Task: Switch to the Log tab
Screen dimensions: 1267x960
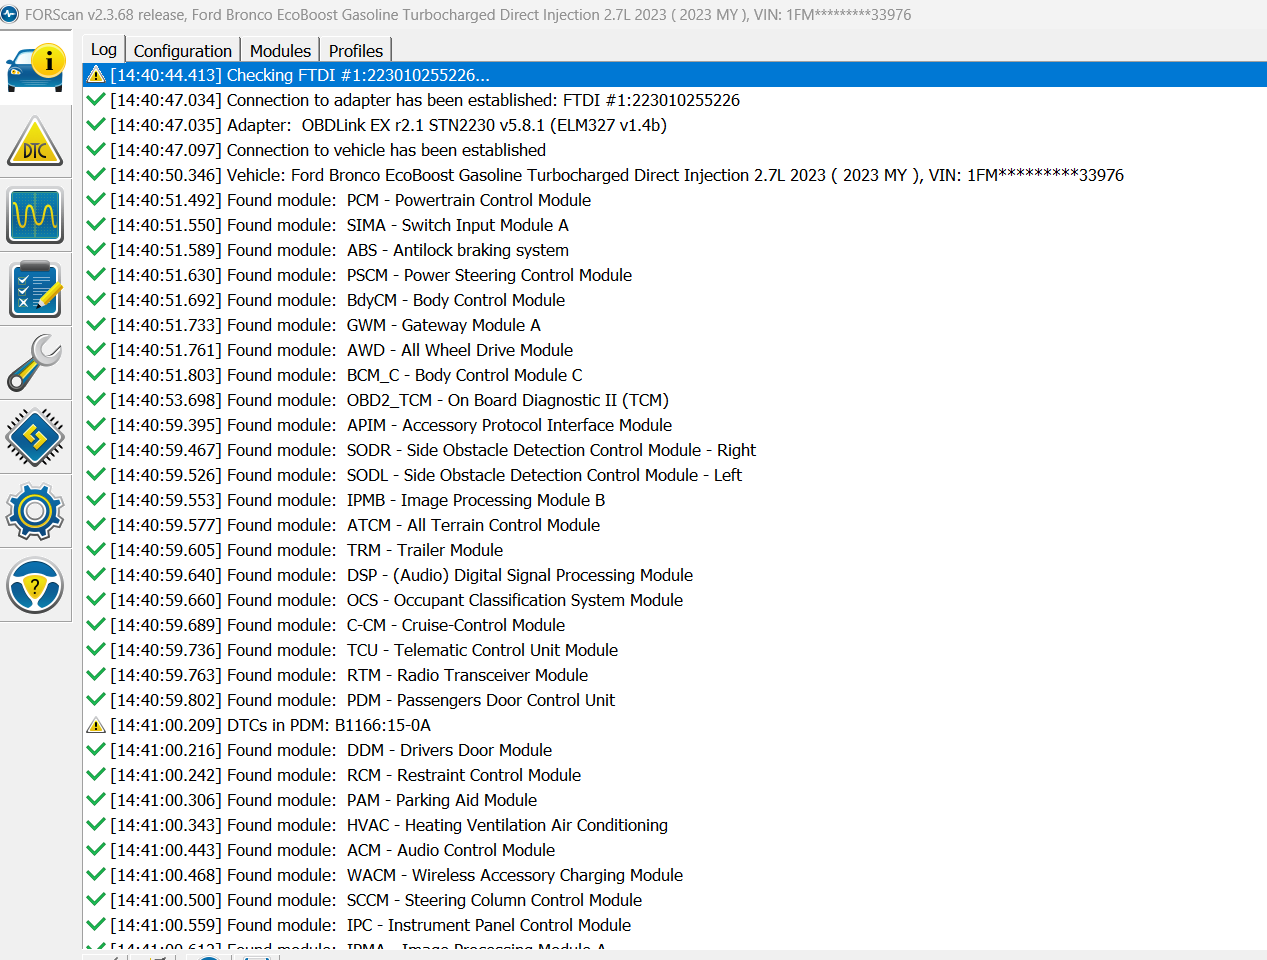Action: click(x=104, y=49)
